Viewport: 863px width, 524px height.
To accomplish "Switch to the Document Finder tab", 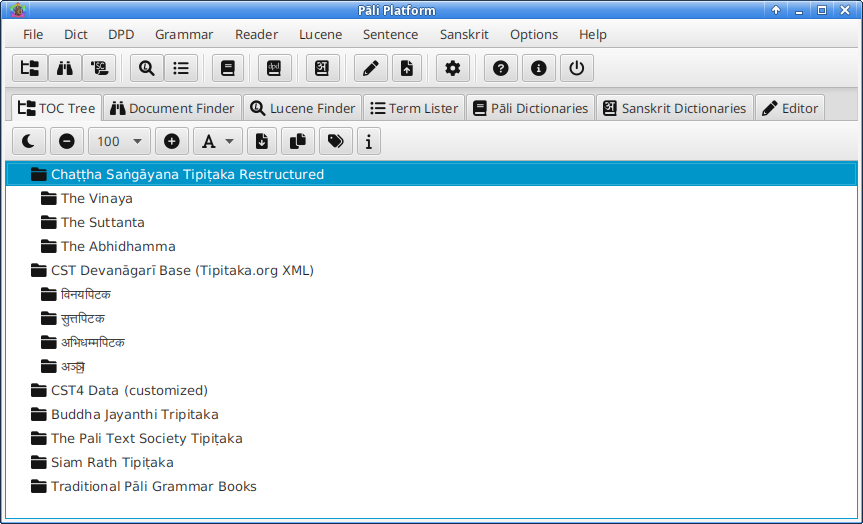I will (172, 108).
